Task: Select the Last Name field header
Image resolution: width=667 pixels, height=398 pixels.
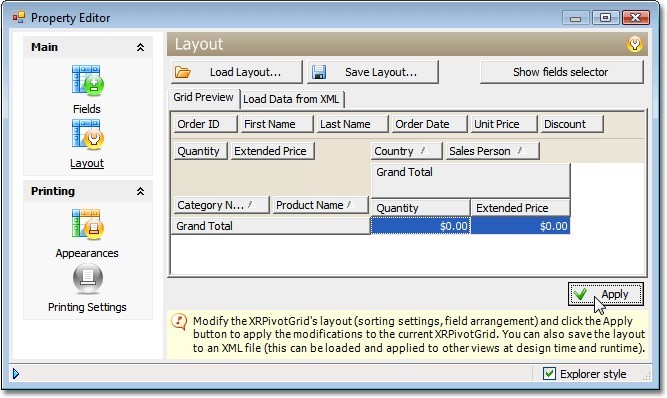Action: (x=352, y=124)
